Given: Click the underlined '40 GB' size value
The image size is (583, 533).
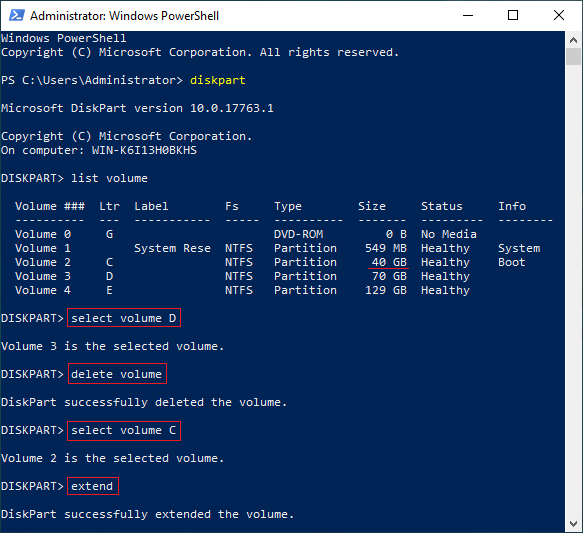Looking at the screenshot, I should pyautogui.click(x=389, y=262).
